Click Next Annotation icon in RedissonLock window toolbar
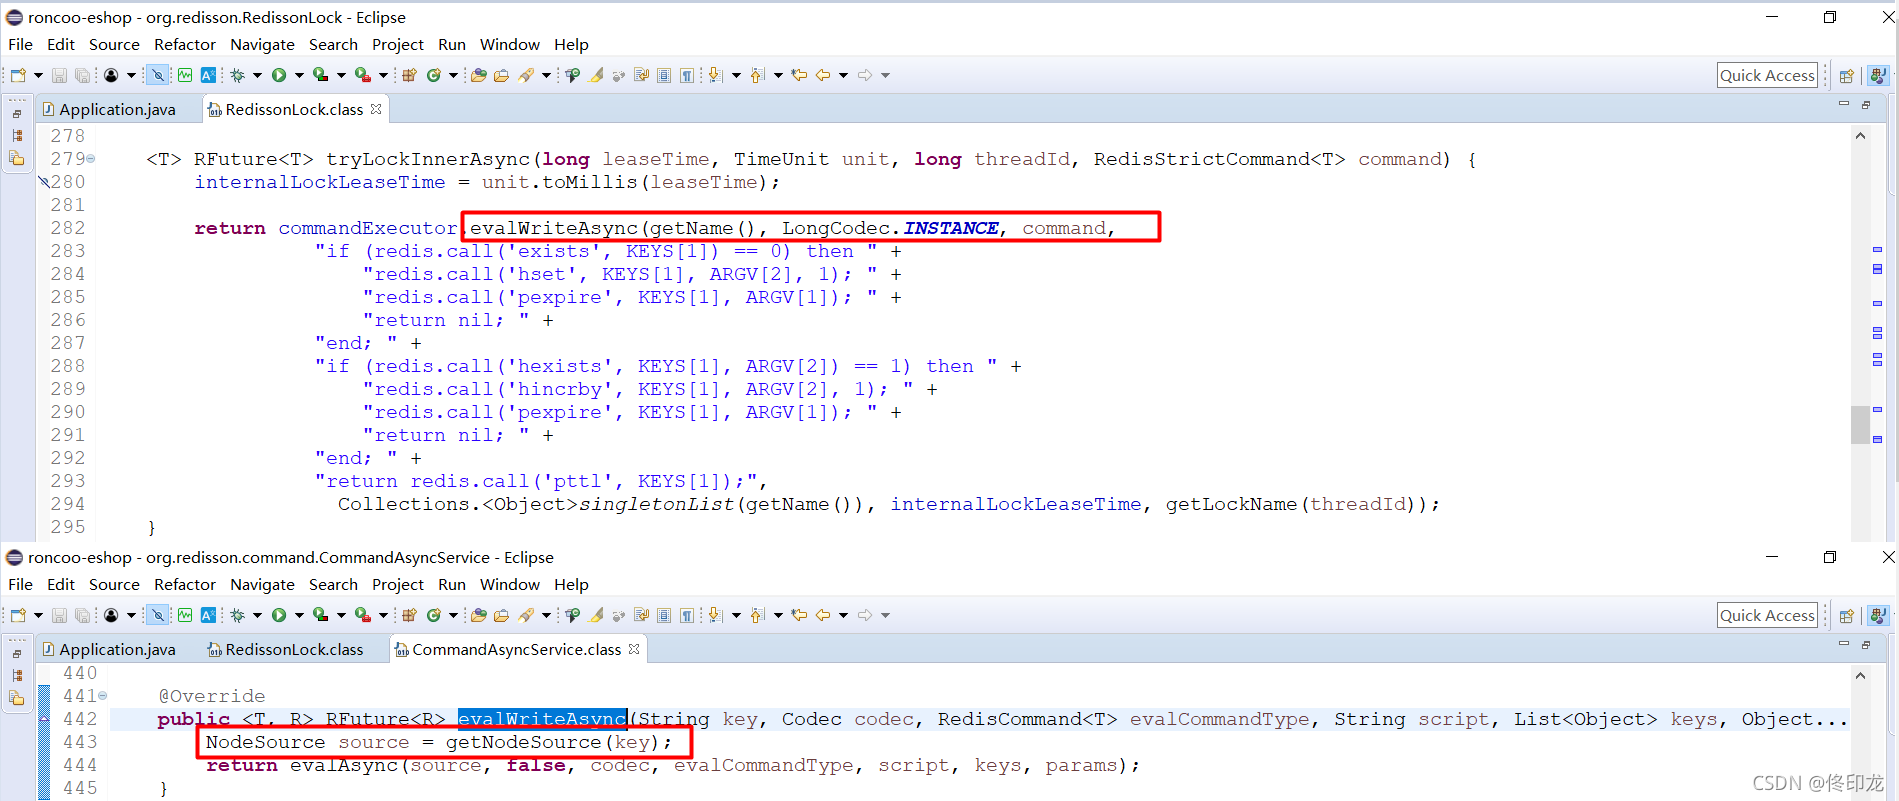This screenshot has height=801, width=1899. click(x=716, y=75)
